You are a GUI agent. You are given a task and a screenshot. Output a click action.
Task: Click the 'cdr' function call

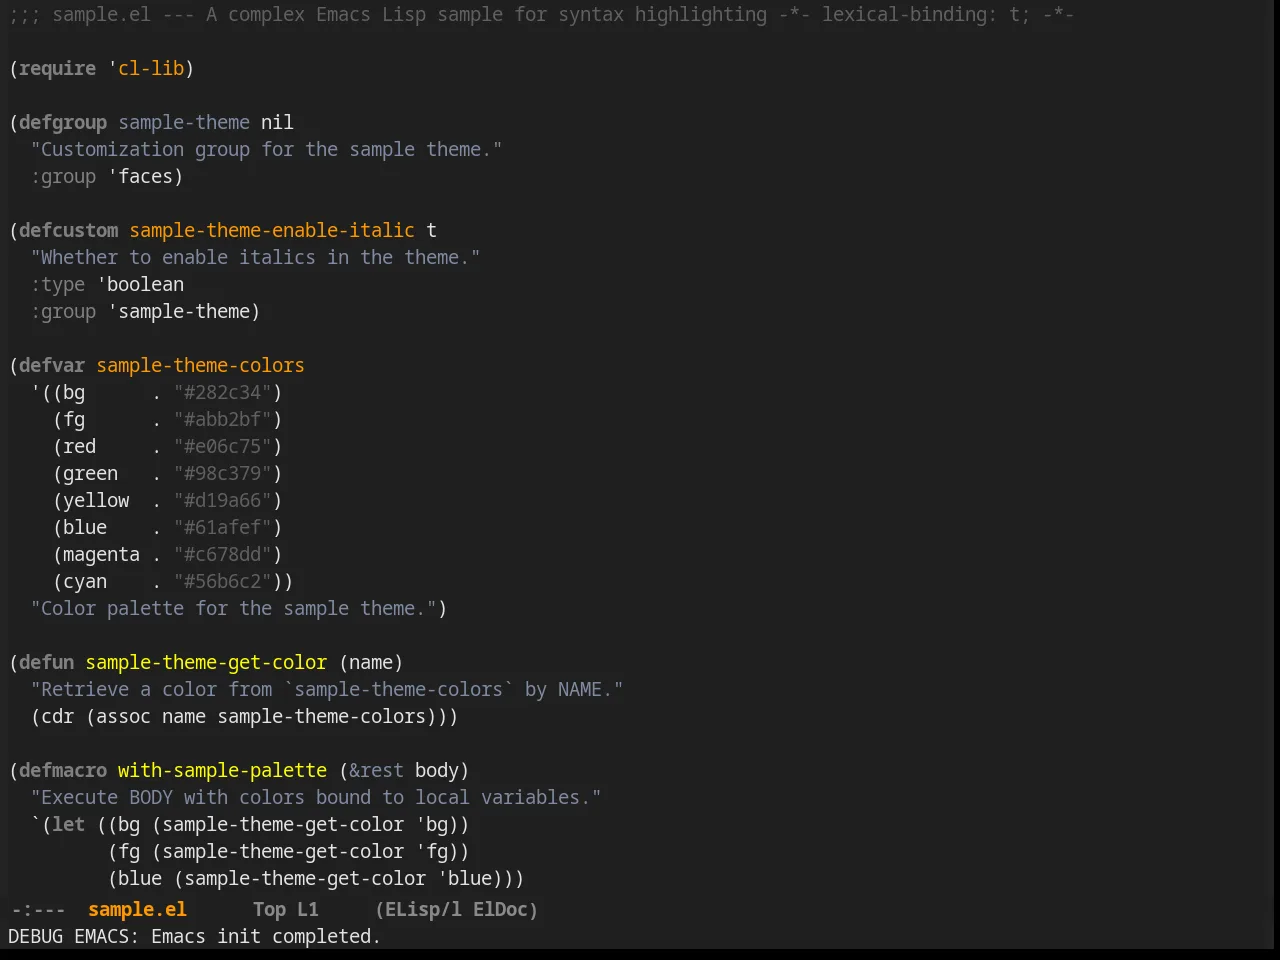coord(57,716)
